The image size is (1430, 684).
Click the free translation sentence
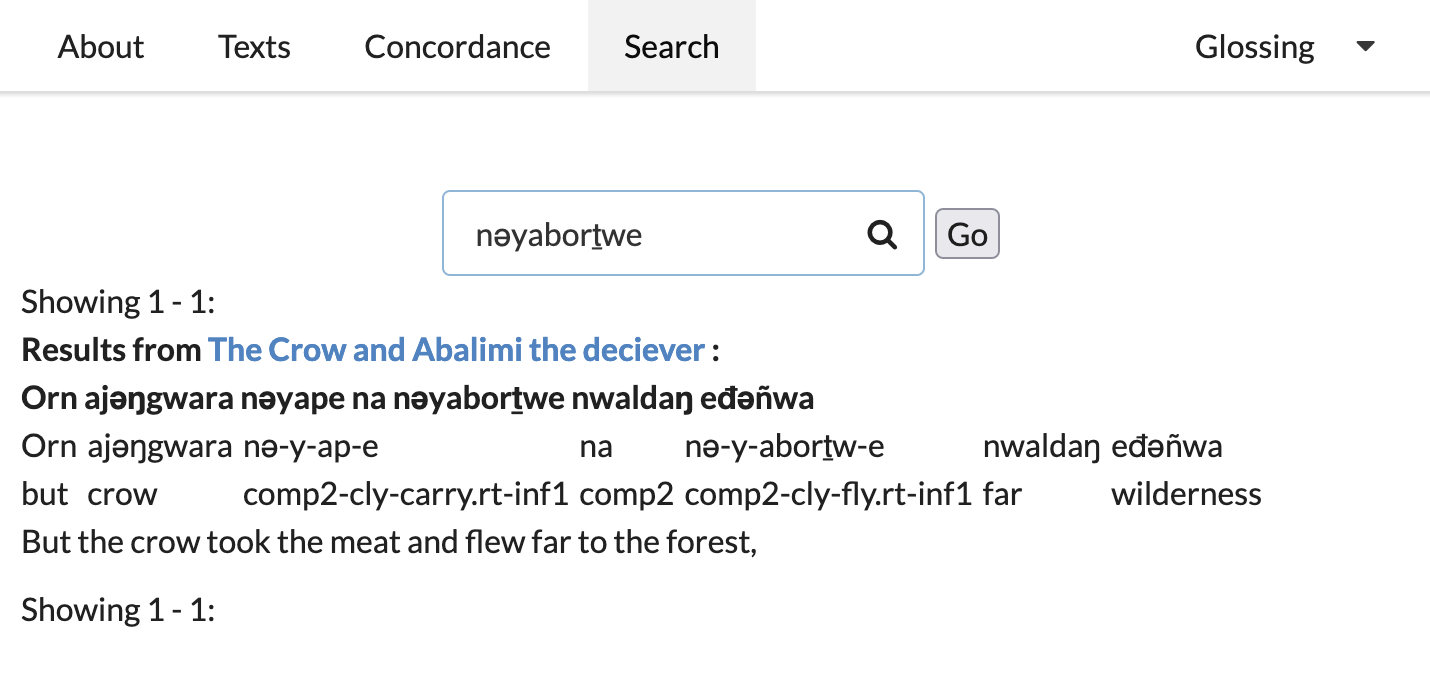pyautogui.click(x=389, y=542)
